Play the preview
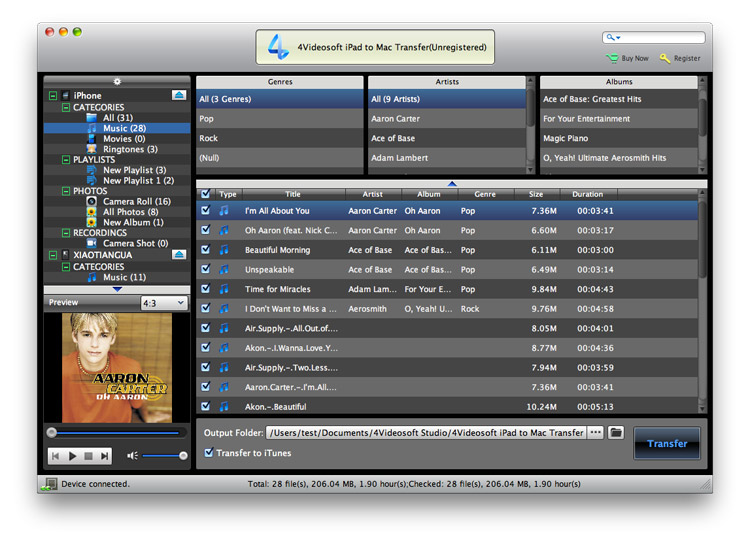The width and height of the screenshot is (750, 545). coord(72,456)
